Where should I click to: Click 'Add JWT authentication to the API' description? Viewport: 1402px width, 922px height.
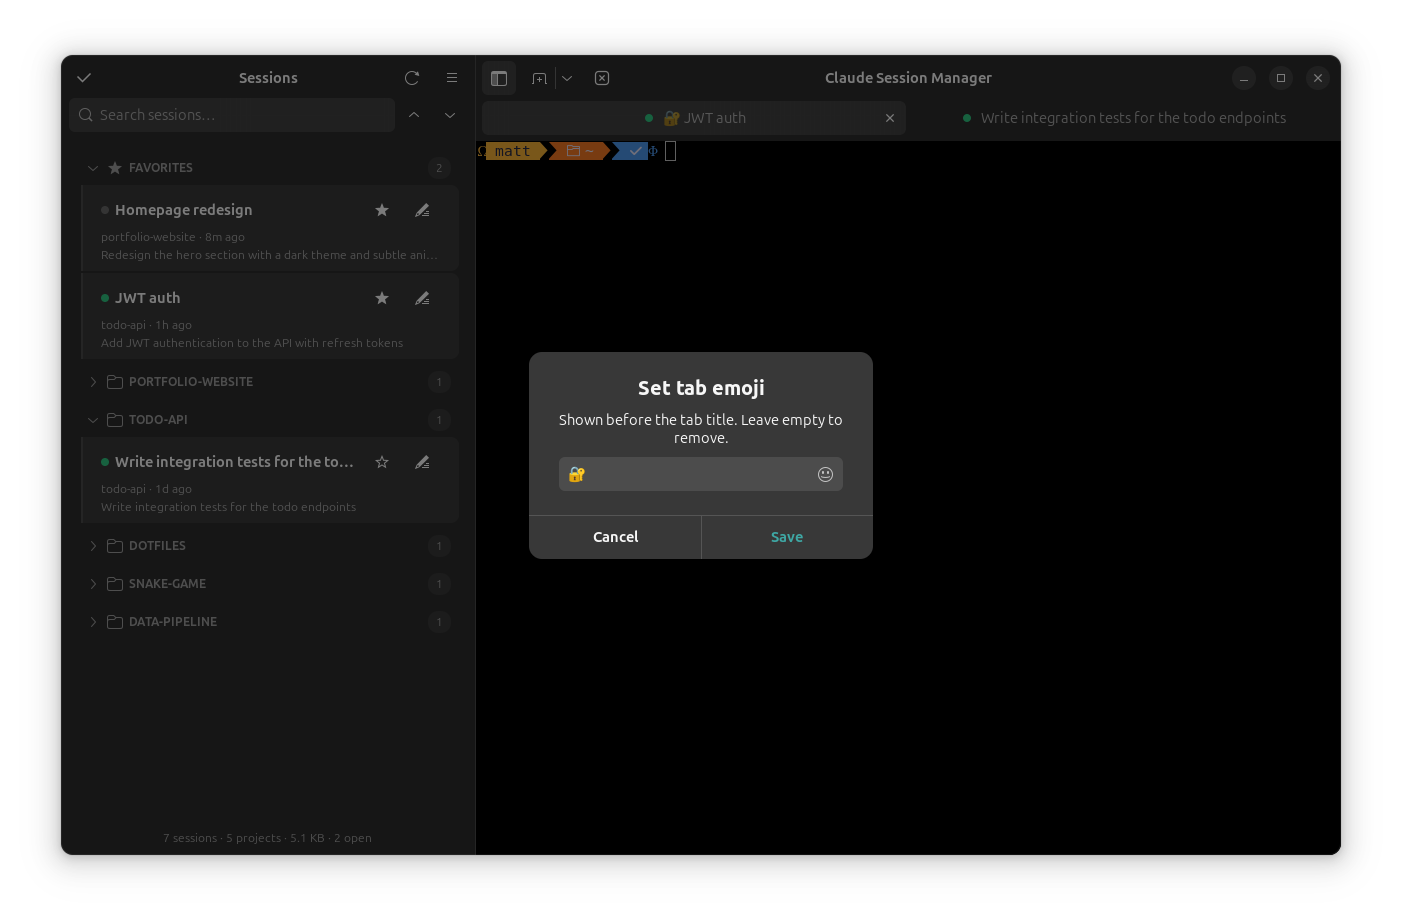(252, 343)
